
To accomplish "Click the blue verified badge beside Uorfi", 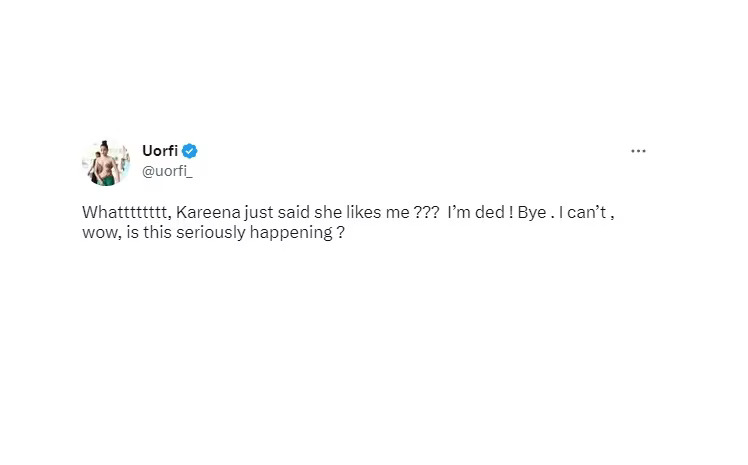I will click(x=190, y=151).
